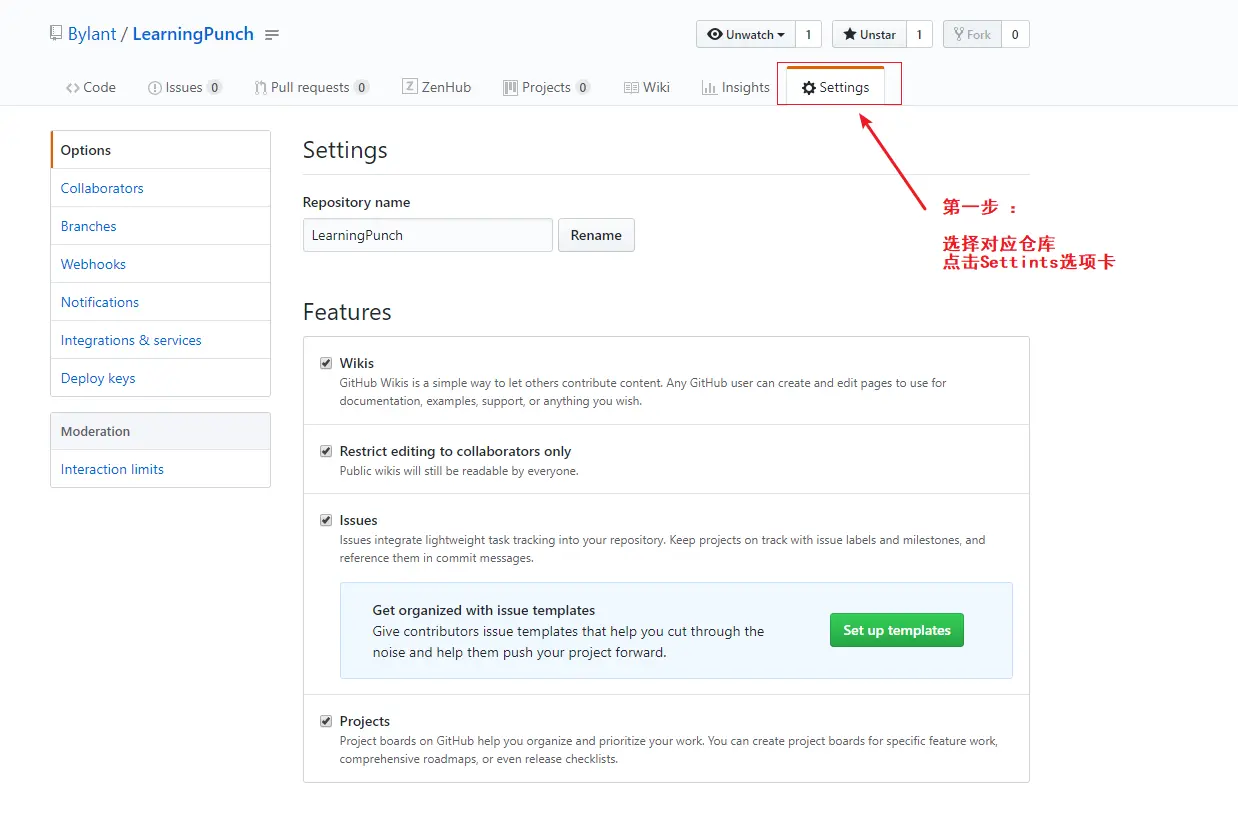Click the Insights bar chart icon
Image resolution: width=1238 pixels, height=831 pixels.
(x=709, y=87)
